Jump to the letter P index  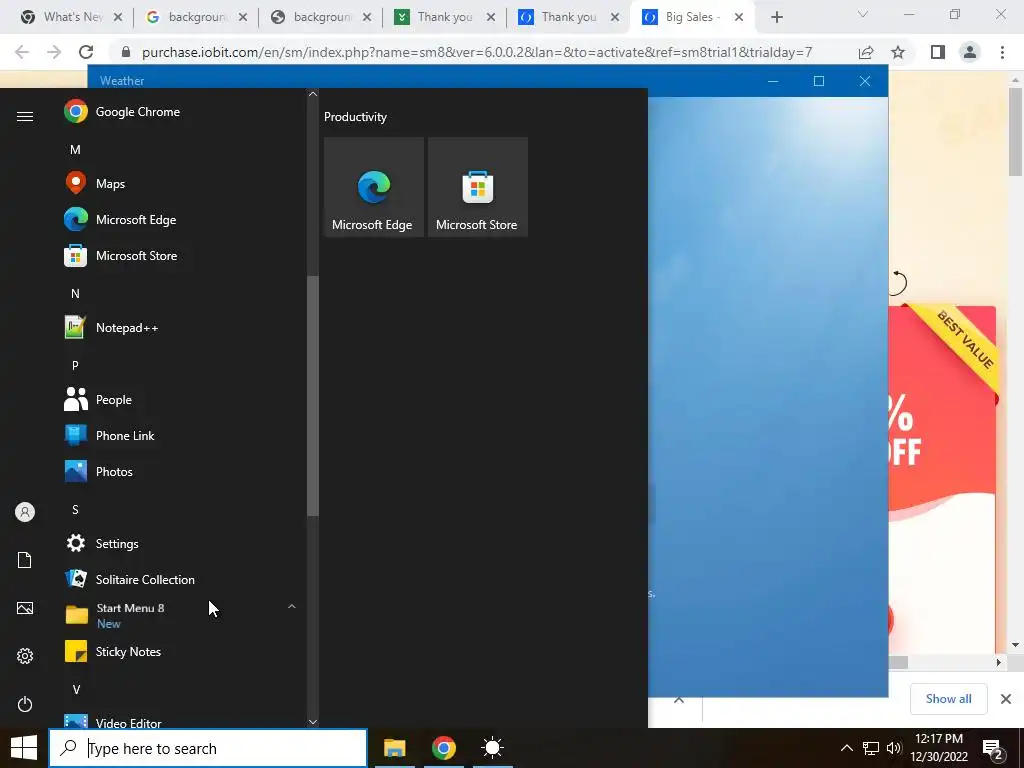[x=75, y=366]
